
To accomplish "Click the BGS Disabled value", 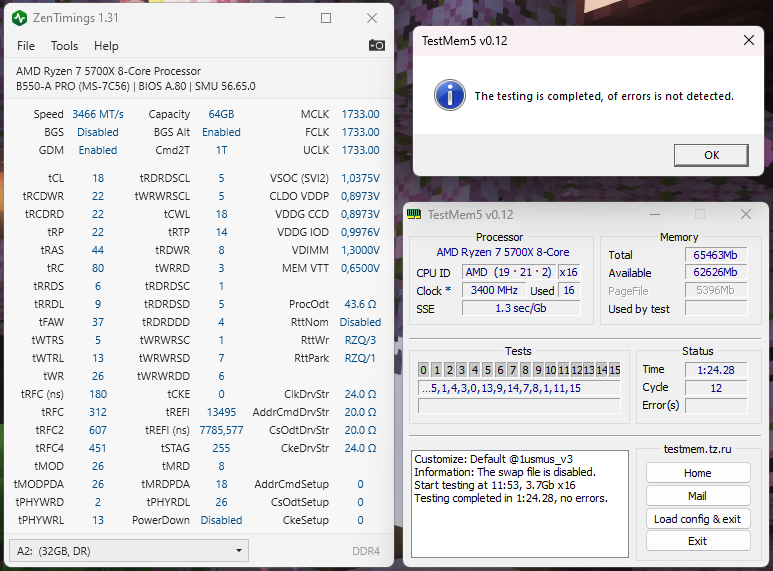I will pyautogui.click(x=98, y=132).
